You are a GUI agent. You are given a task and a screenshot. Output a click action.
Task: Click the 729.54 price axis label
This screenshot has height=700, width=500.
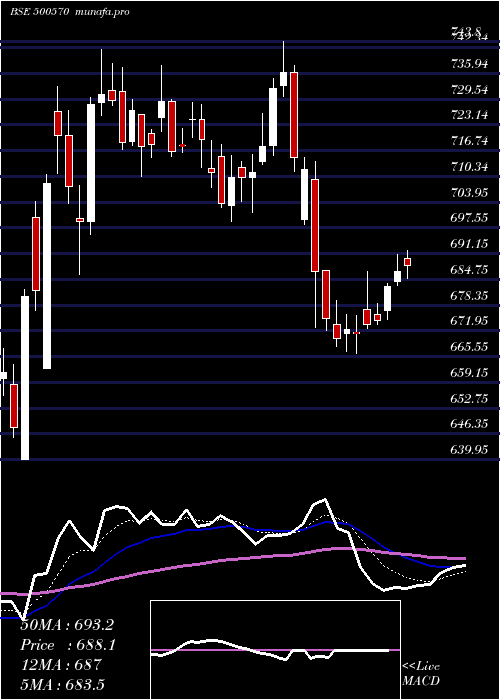pos(469,90)
